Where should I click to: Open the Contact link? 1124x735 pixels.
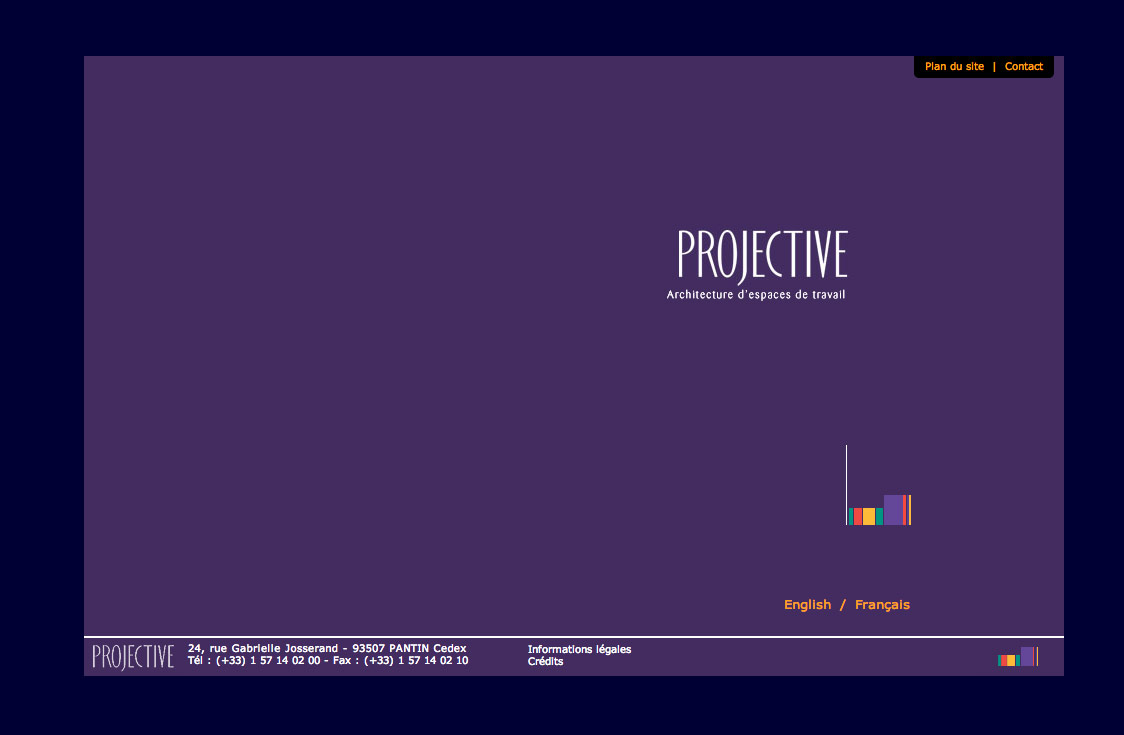(1024, 67)
